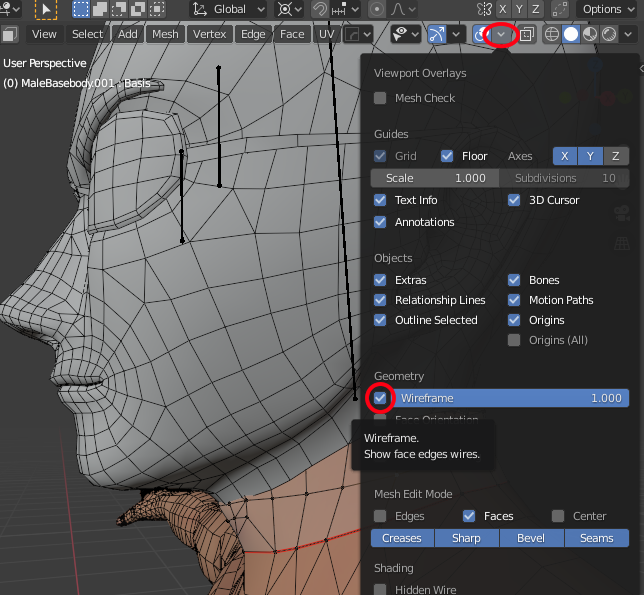Switch to wireframe viewport shading
The width and height of the screenshot is (644, 595).
click(551, 34)
